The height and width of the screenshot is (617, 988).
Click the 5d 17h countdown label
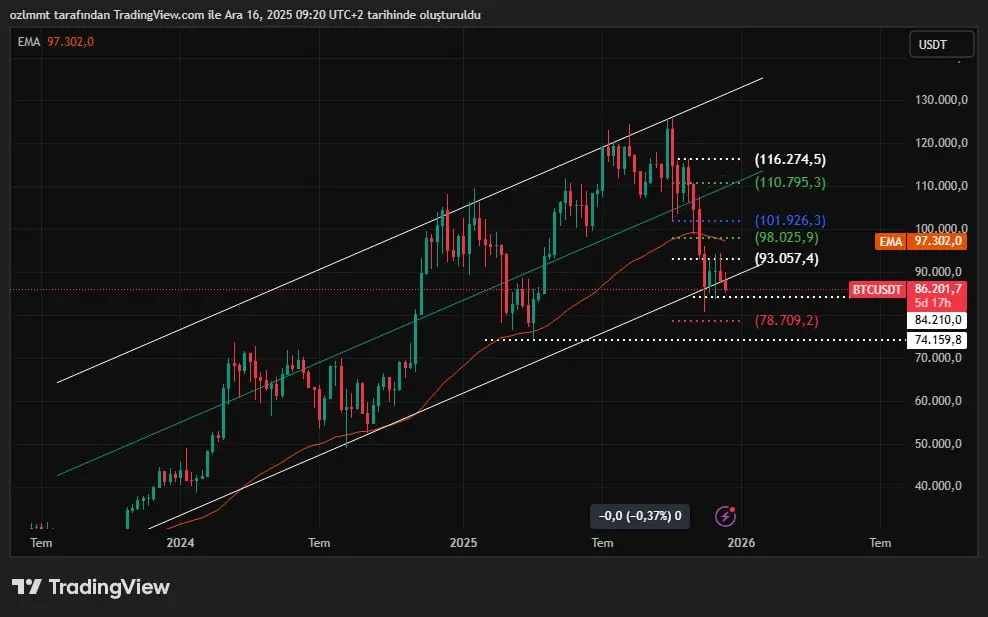pyautogui.click(x=934, y=303)
